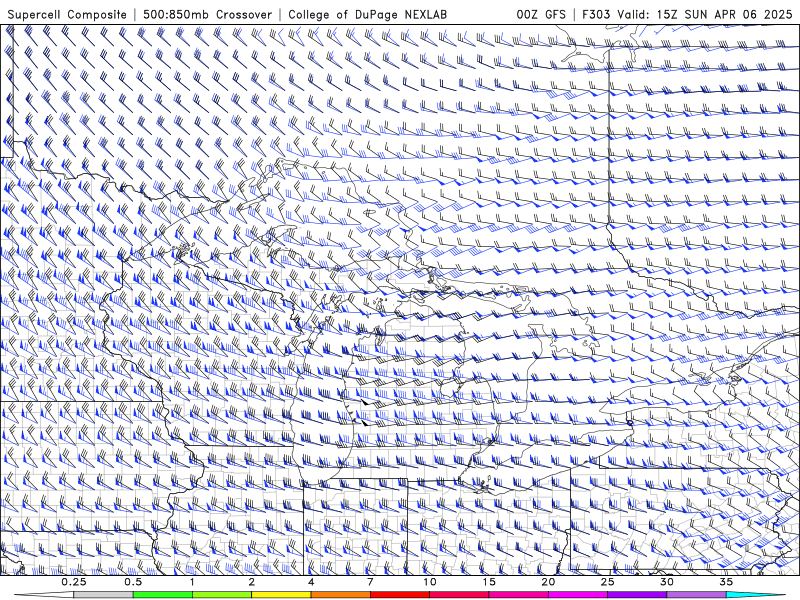800x600 pixels.
Task: Click the '25' scale value
Action: coord(608,582)
